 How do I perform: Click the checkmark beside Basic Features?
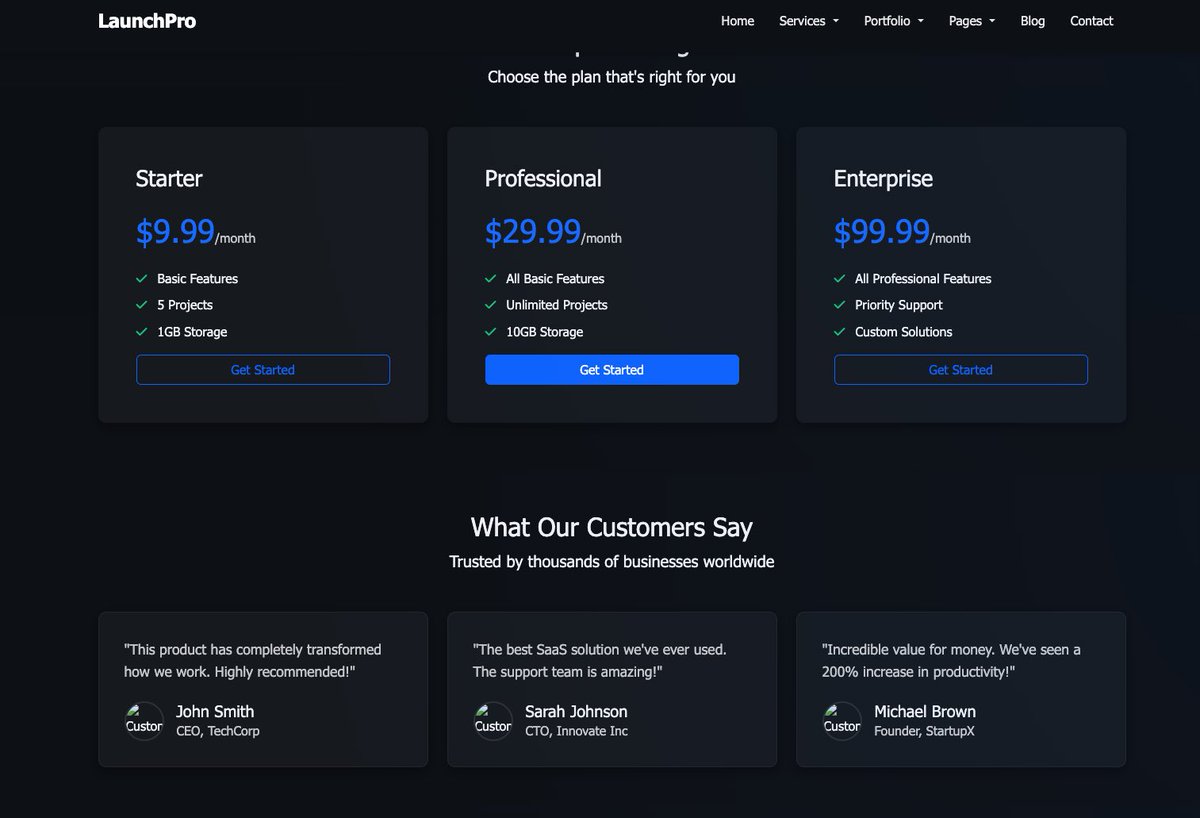141,279
